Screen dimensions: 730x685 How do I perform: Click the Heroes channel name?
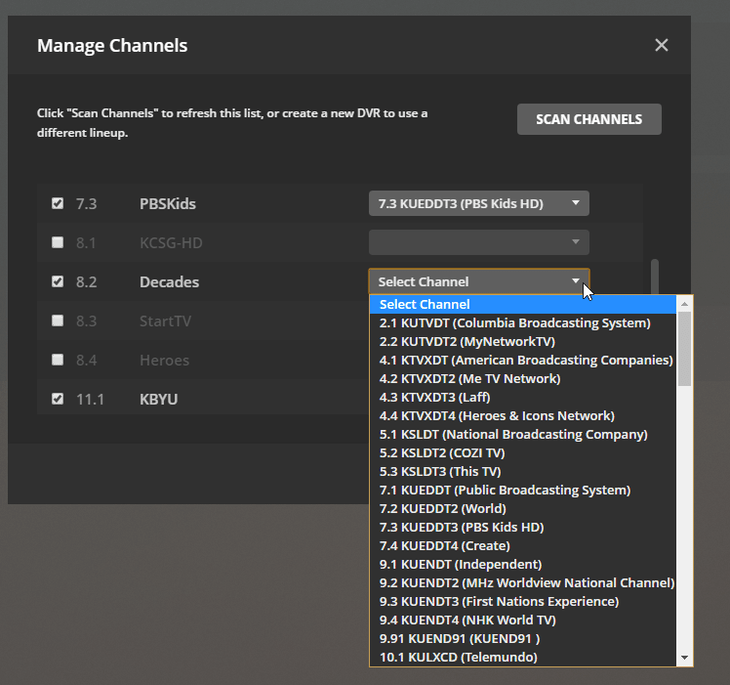click(164, 360)
